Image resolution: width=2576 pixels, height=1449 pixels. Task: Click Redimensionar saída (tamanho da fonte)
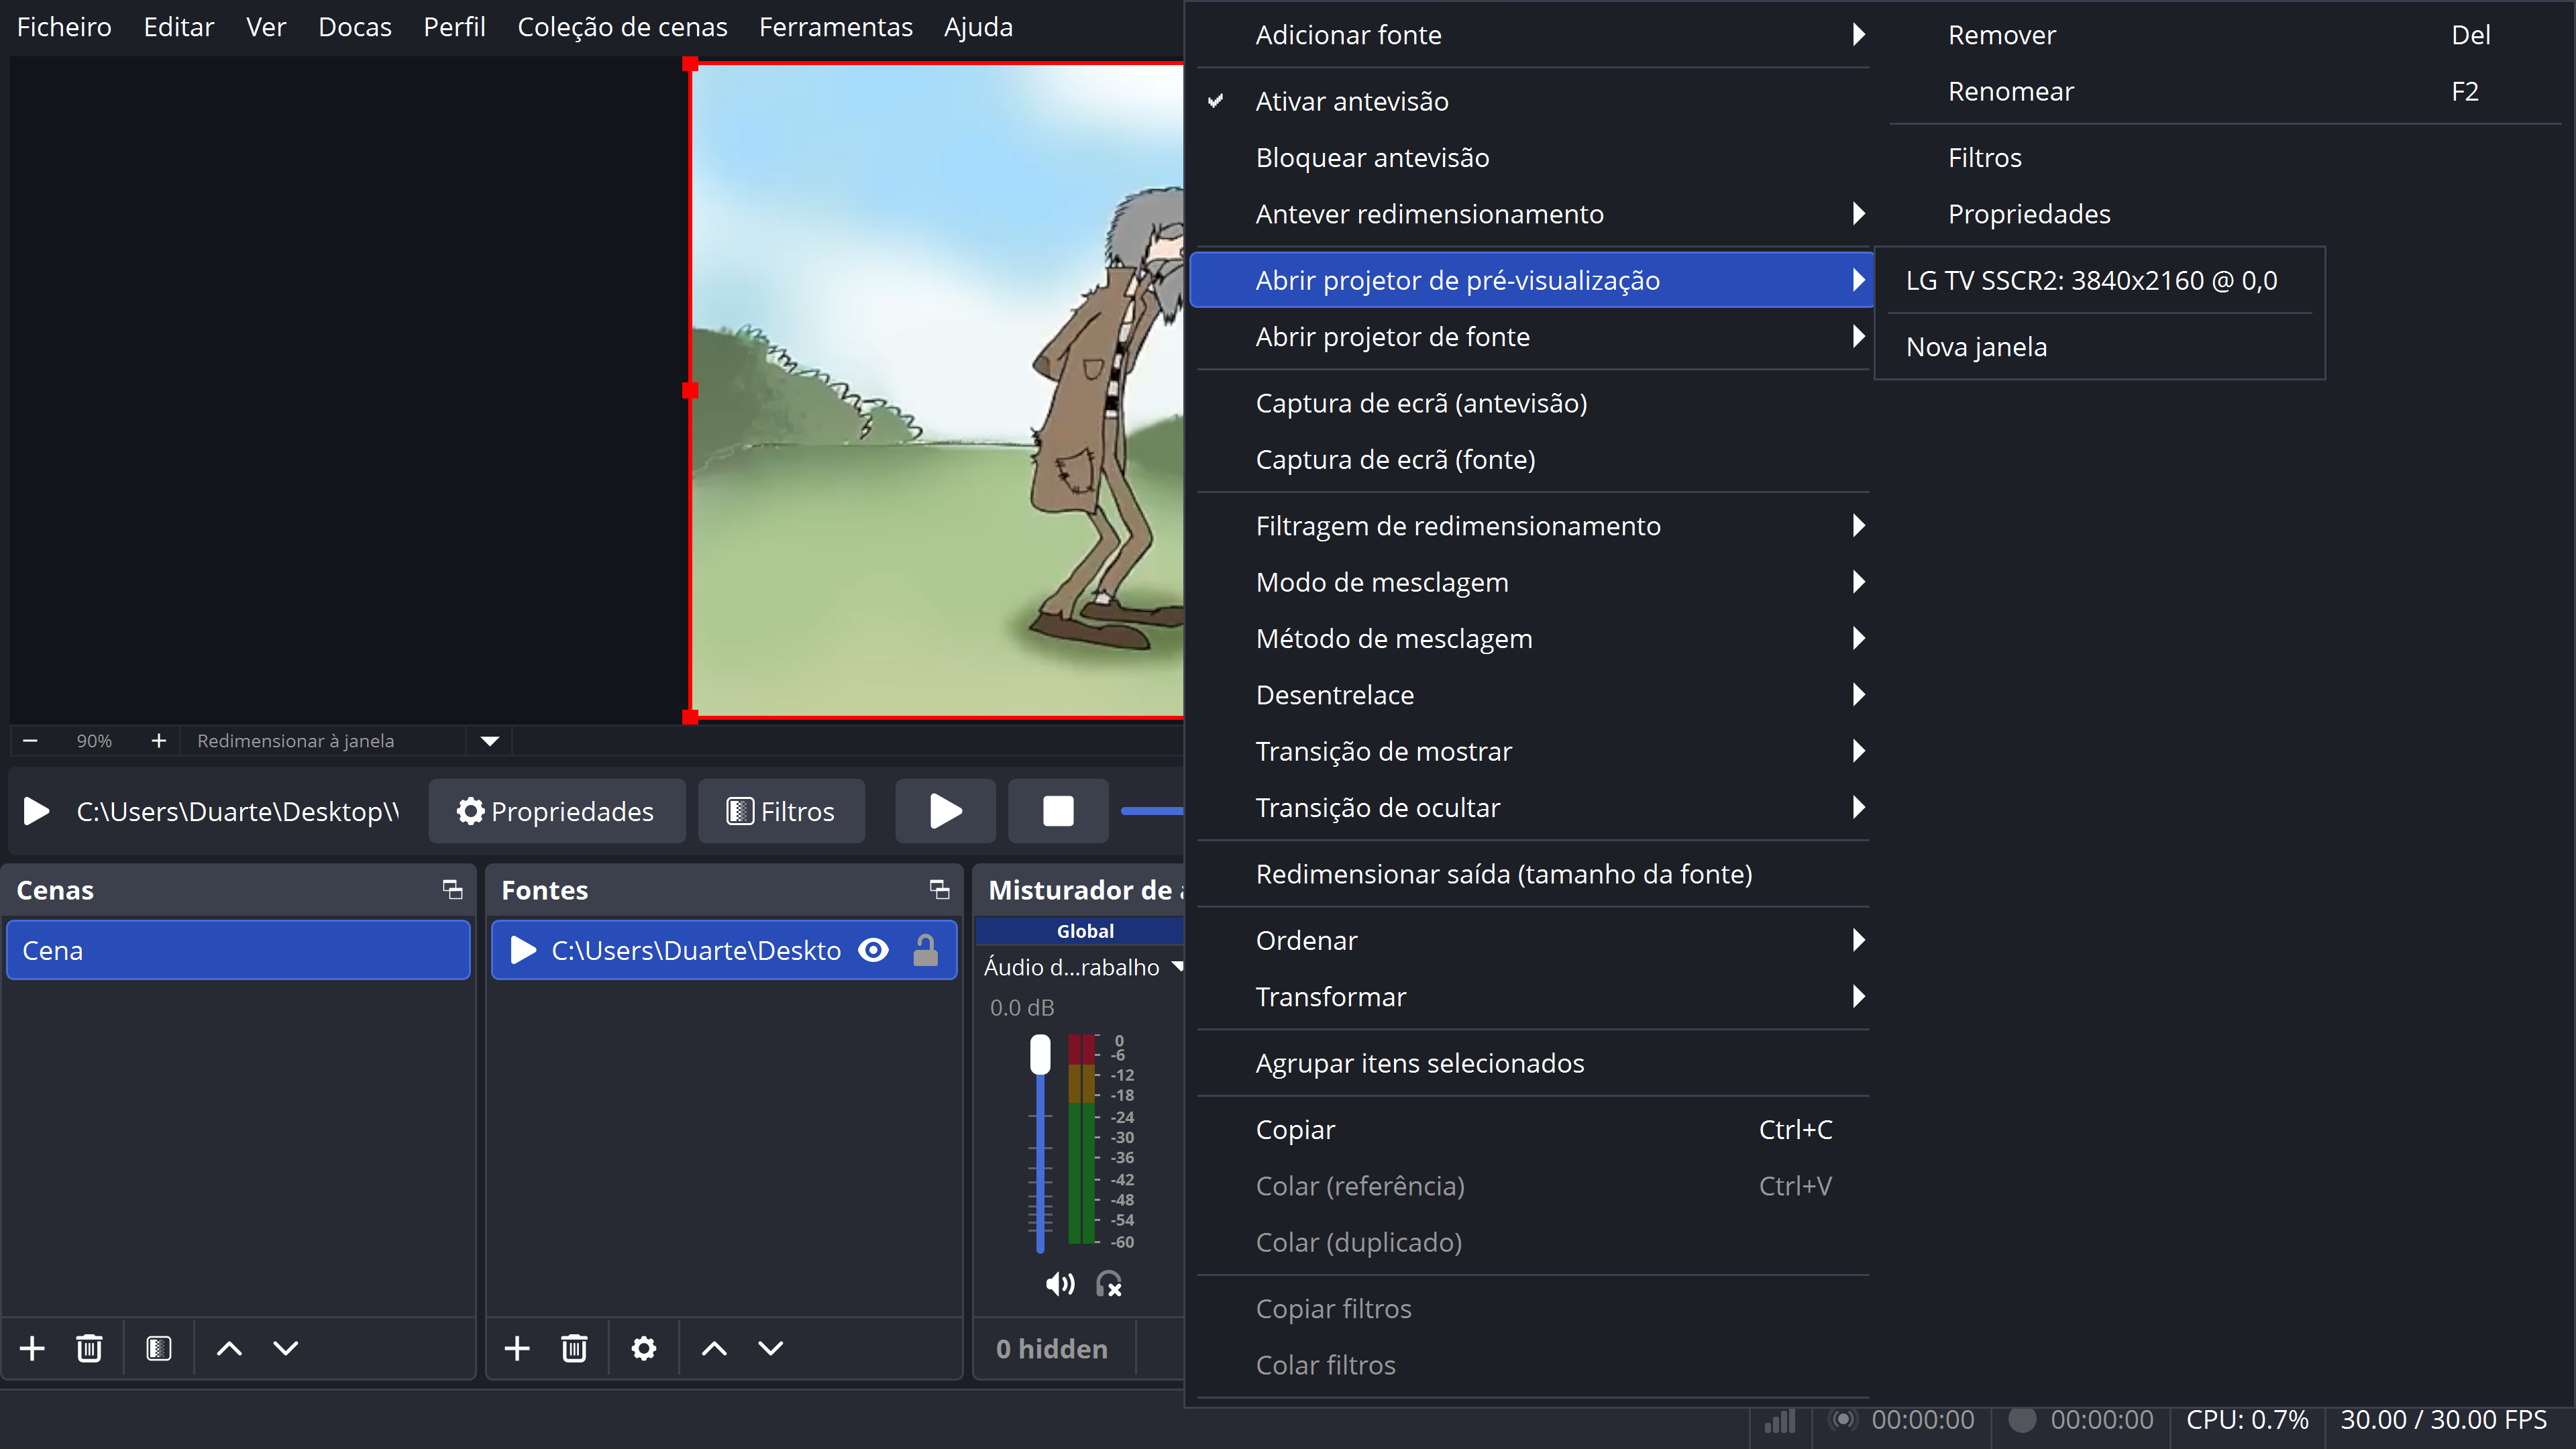(1532, 874)
